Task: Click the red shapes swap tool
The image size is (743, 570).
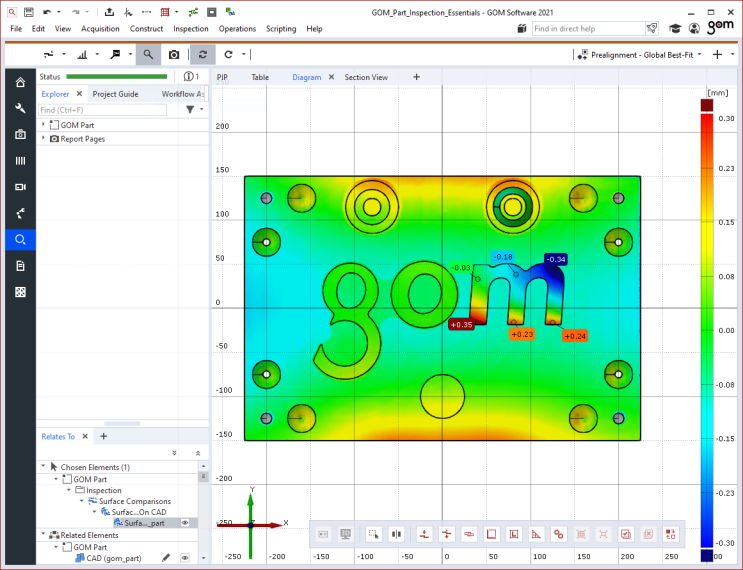Action: [x=671, y=534]
